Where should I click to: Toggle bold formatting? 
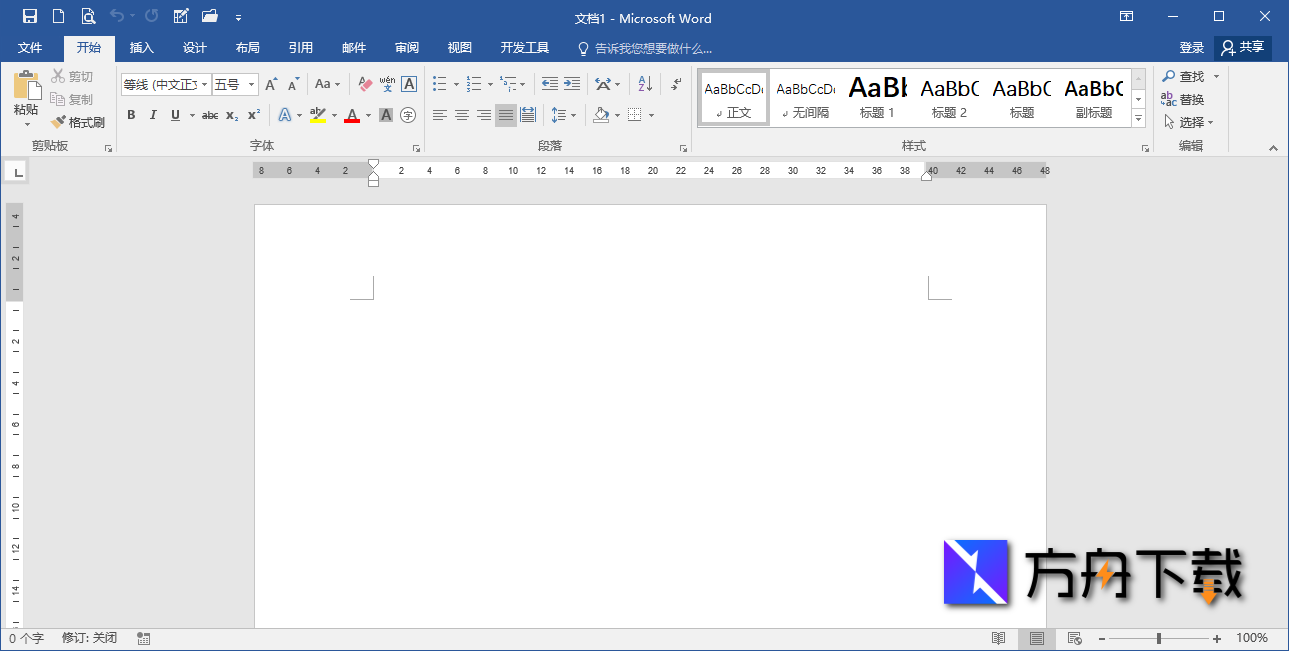coord(131,115)
